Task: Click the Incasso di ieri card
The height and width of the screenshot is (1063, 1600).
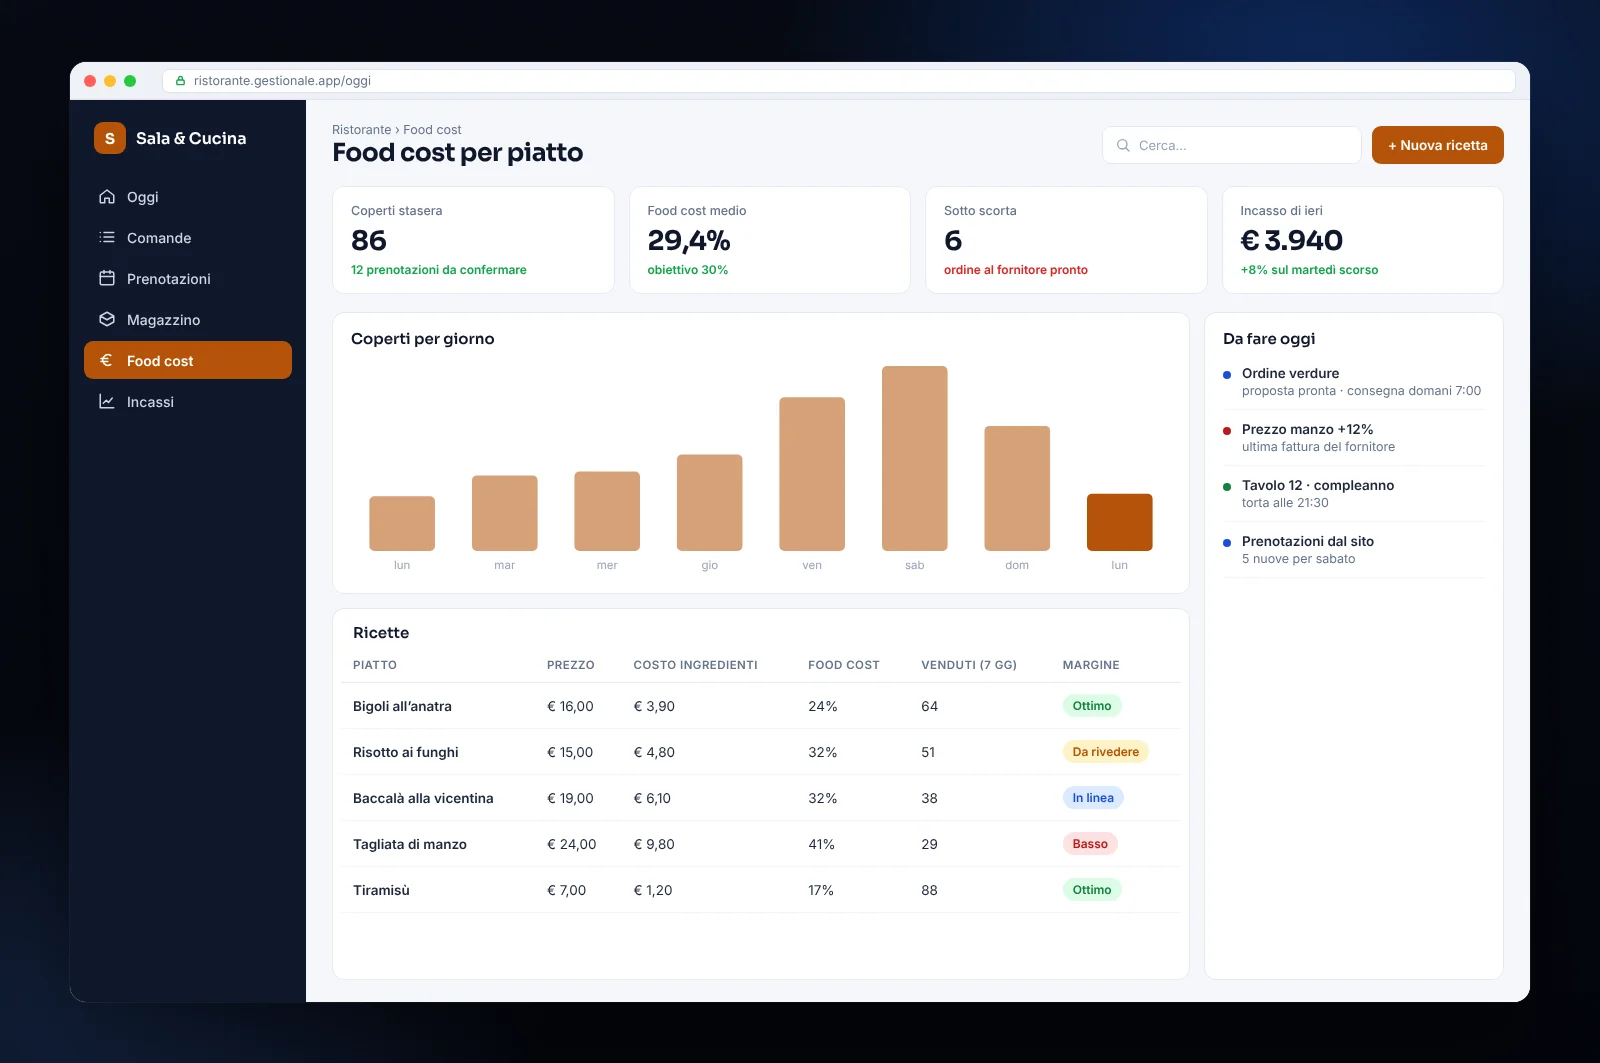Action: click(x=1362, y=240)
